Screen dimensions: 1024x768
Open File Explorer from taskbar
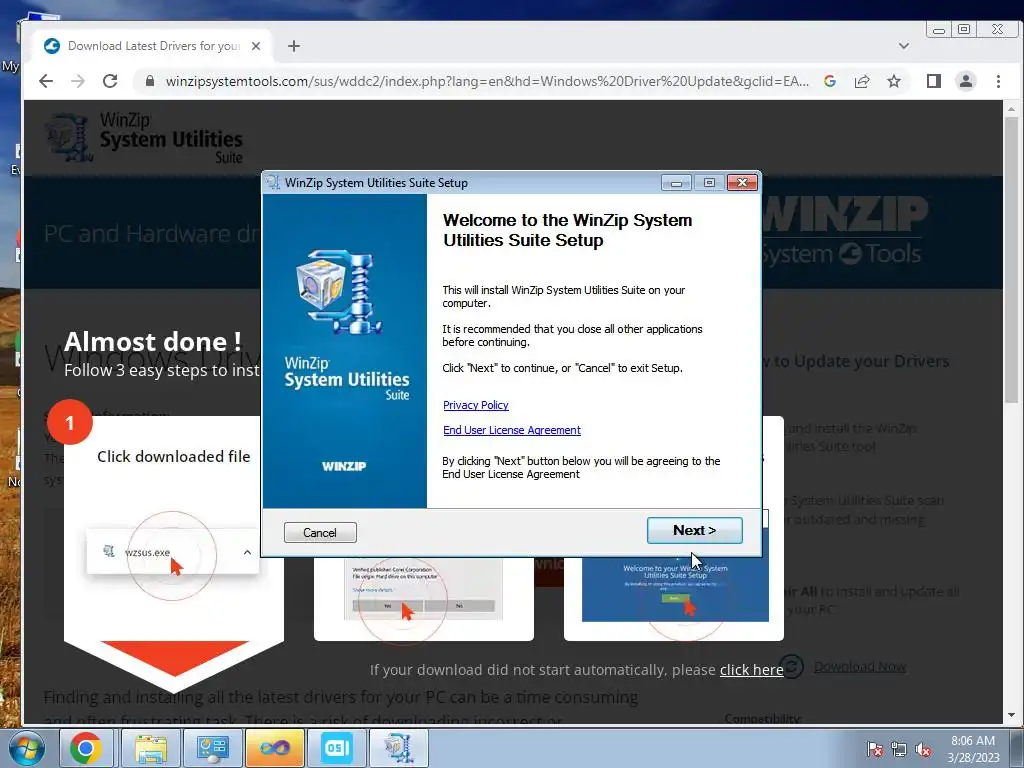[x=151, y=748]
